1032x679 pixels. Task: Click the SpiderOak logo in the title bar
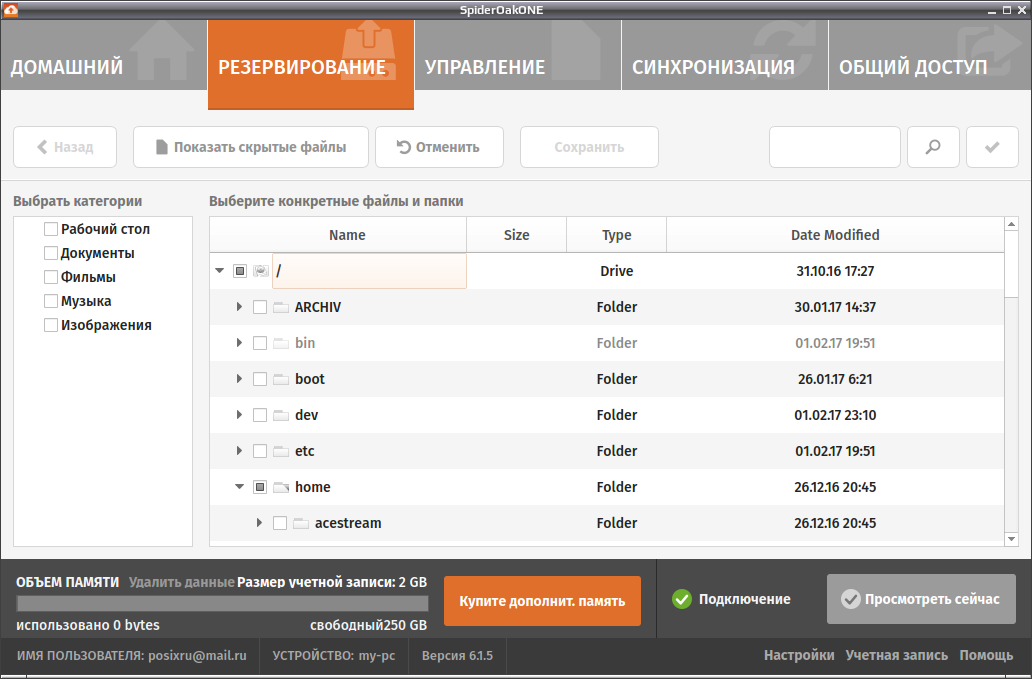pos(11,10)
